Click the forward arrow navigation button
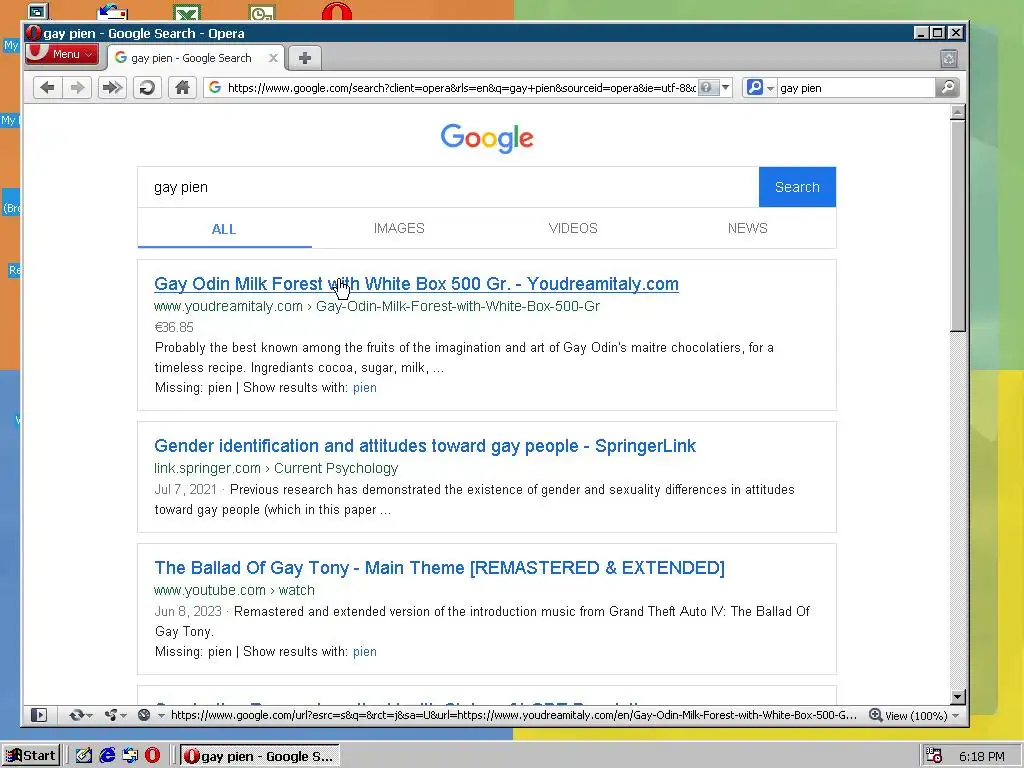The height and width of the screenshot is (768, 1024). [x=78, y=88]
